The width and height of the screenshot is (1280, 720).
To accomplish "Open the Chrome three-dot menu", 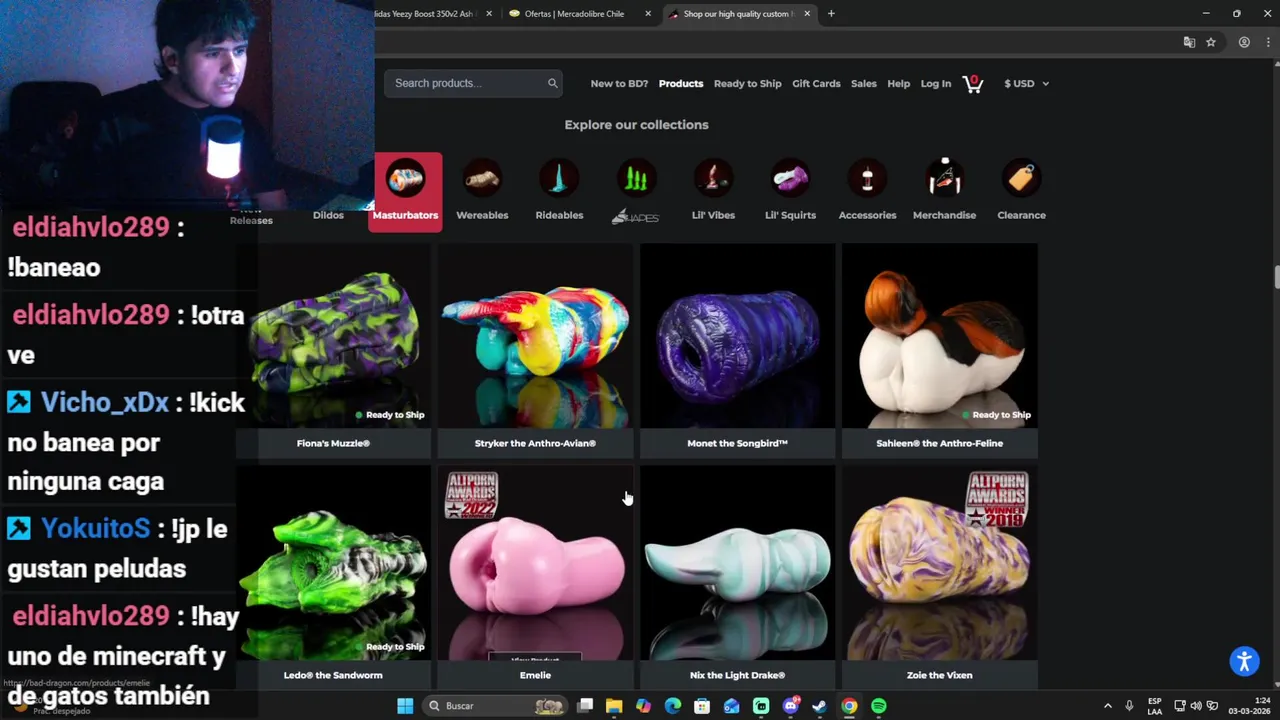I will pyautogui.click(x=1266, y=42).
